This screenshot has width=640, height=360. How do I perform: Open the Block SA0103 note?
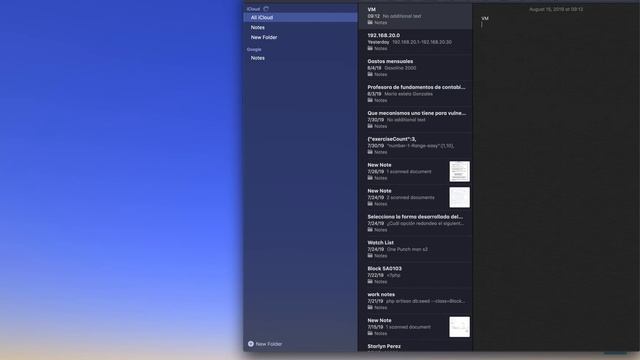point(416,275)
